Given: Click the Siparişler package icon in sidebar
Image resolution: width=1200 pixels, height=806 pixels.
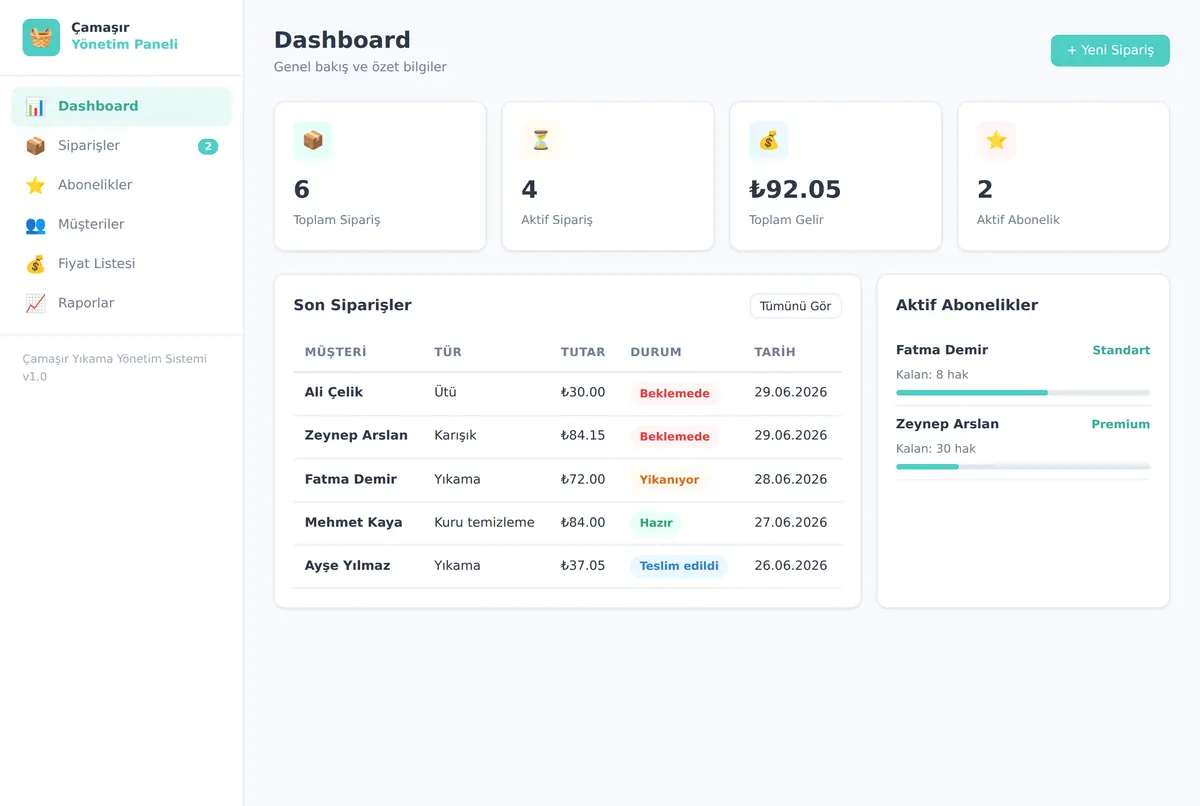Looking at the screenshot, I should click(x=36, y=146).
